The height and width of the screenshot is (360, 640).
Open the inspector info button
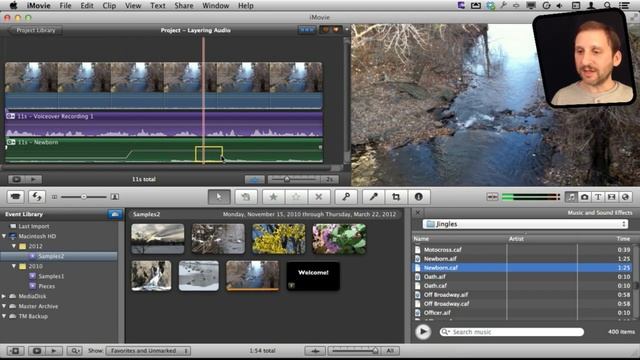[x=418, y=197]
